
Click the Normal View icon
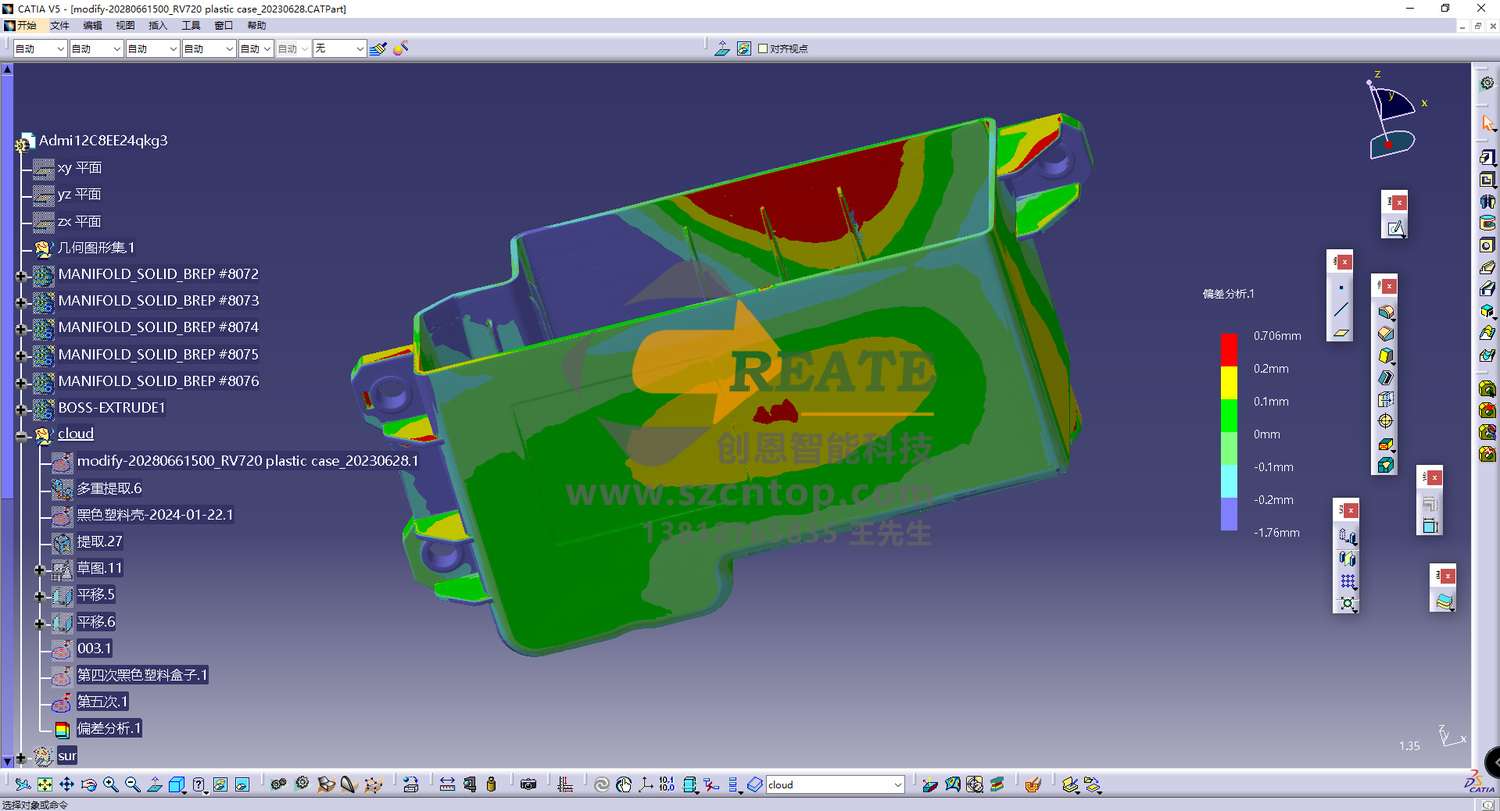154,785
